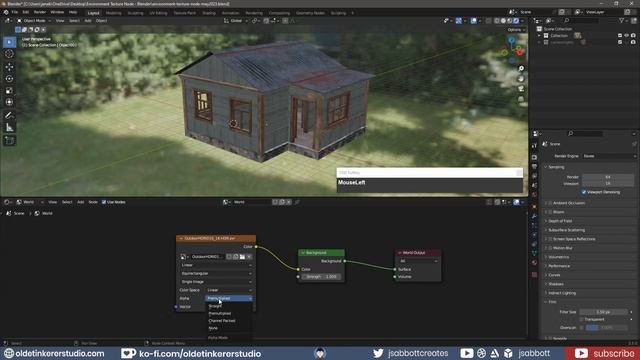The width and height of the screenshot is (640, 360).
Task: Open the Render Engine dropdown
Action: pos(609,156)
